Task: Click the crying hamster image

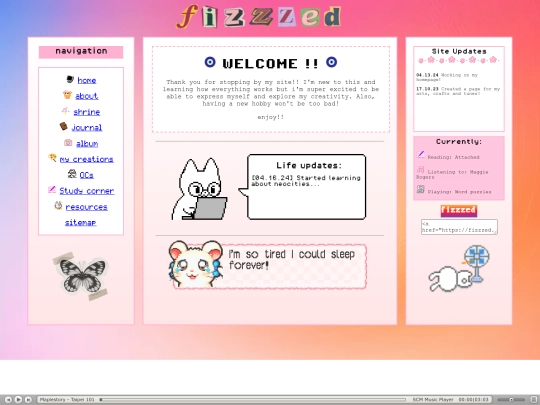Action: (x=195, y=264)
